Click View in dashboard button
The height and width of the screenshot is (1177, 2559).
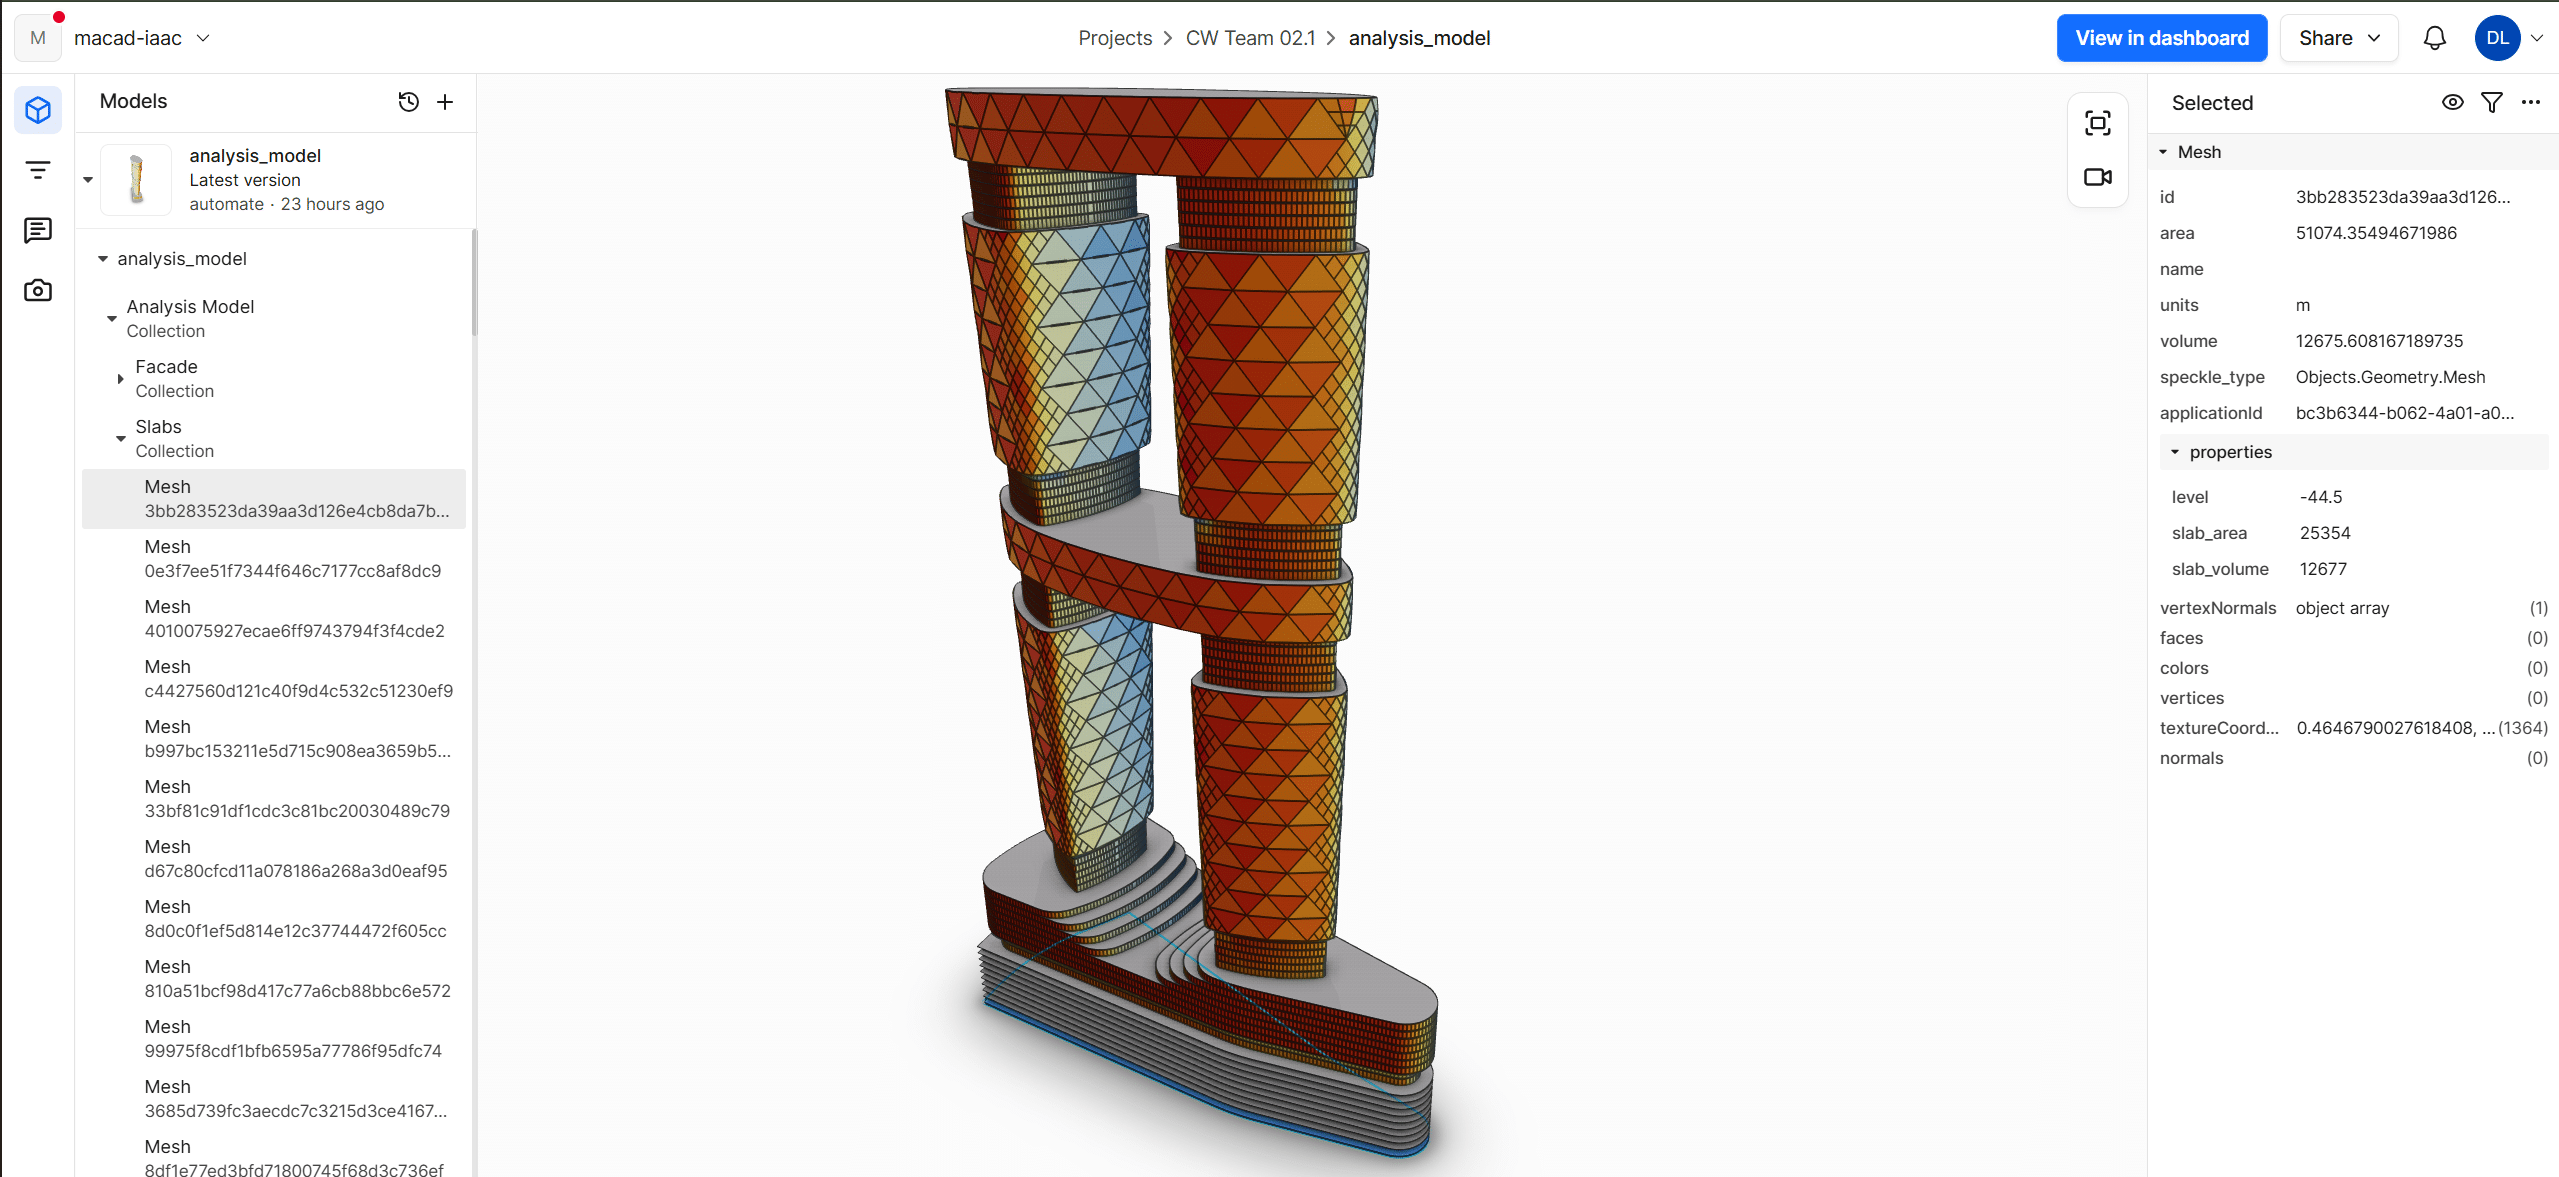tap(2161, 38)
